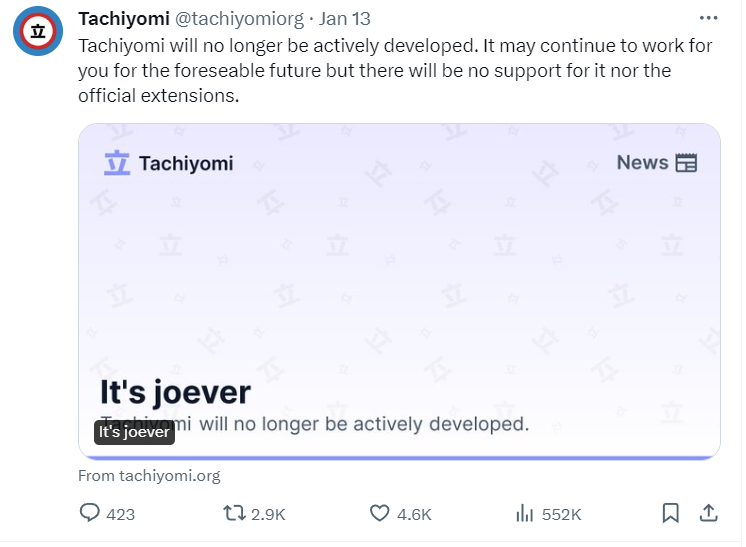Open Tachiyomi profile avatar
Screen dimensions: 746x547
(x=38, y=31)
